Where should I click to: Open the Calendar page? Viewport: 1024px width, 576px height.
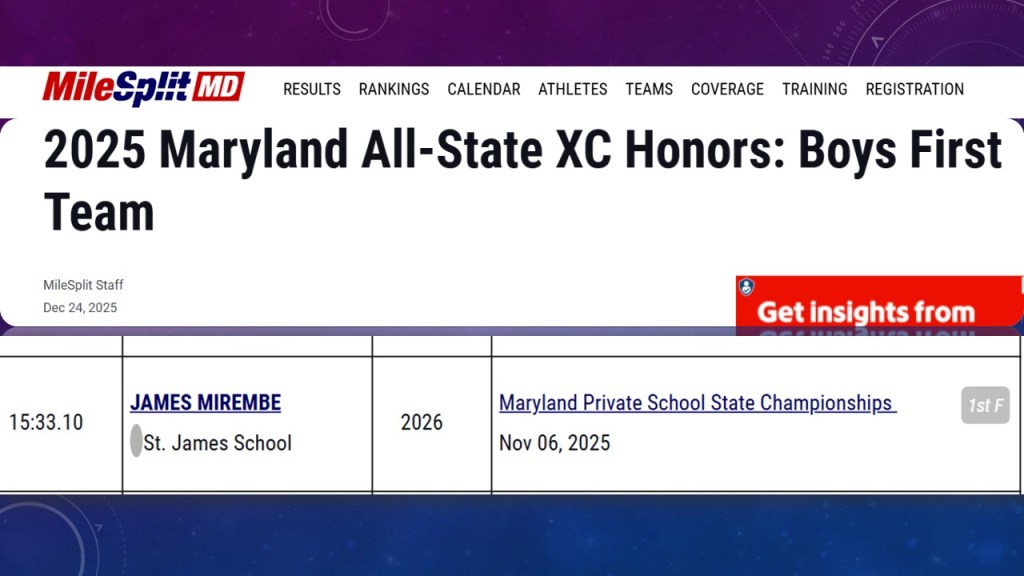484,89
